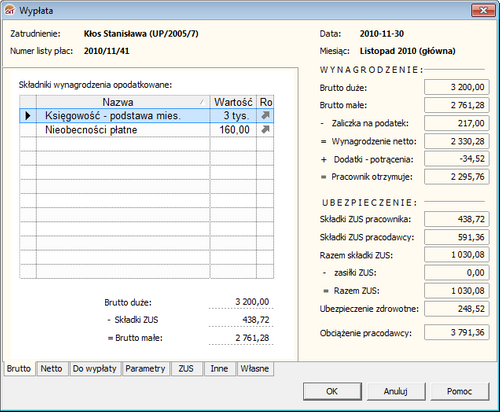Open help with Pomoc button

point(460,391)
